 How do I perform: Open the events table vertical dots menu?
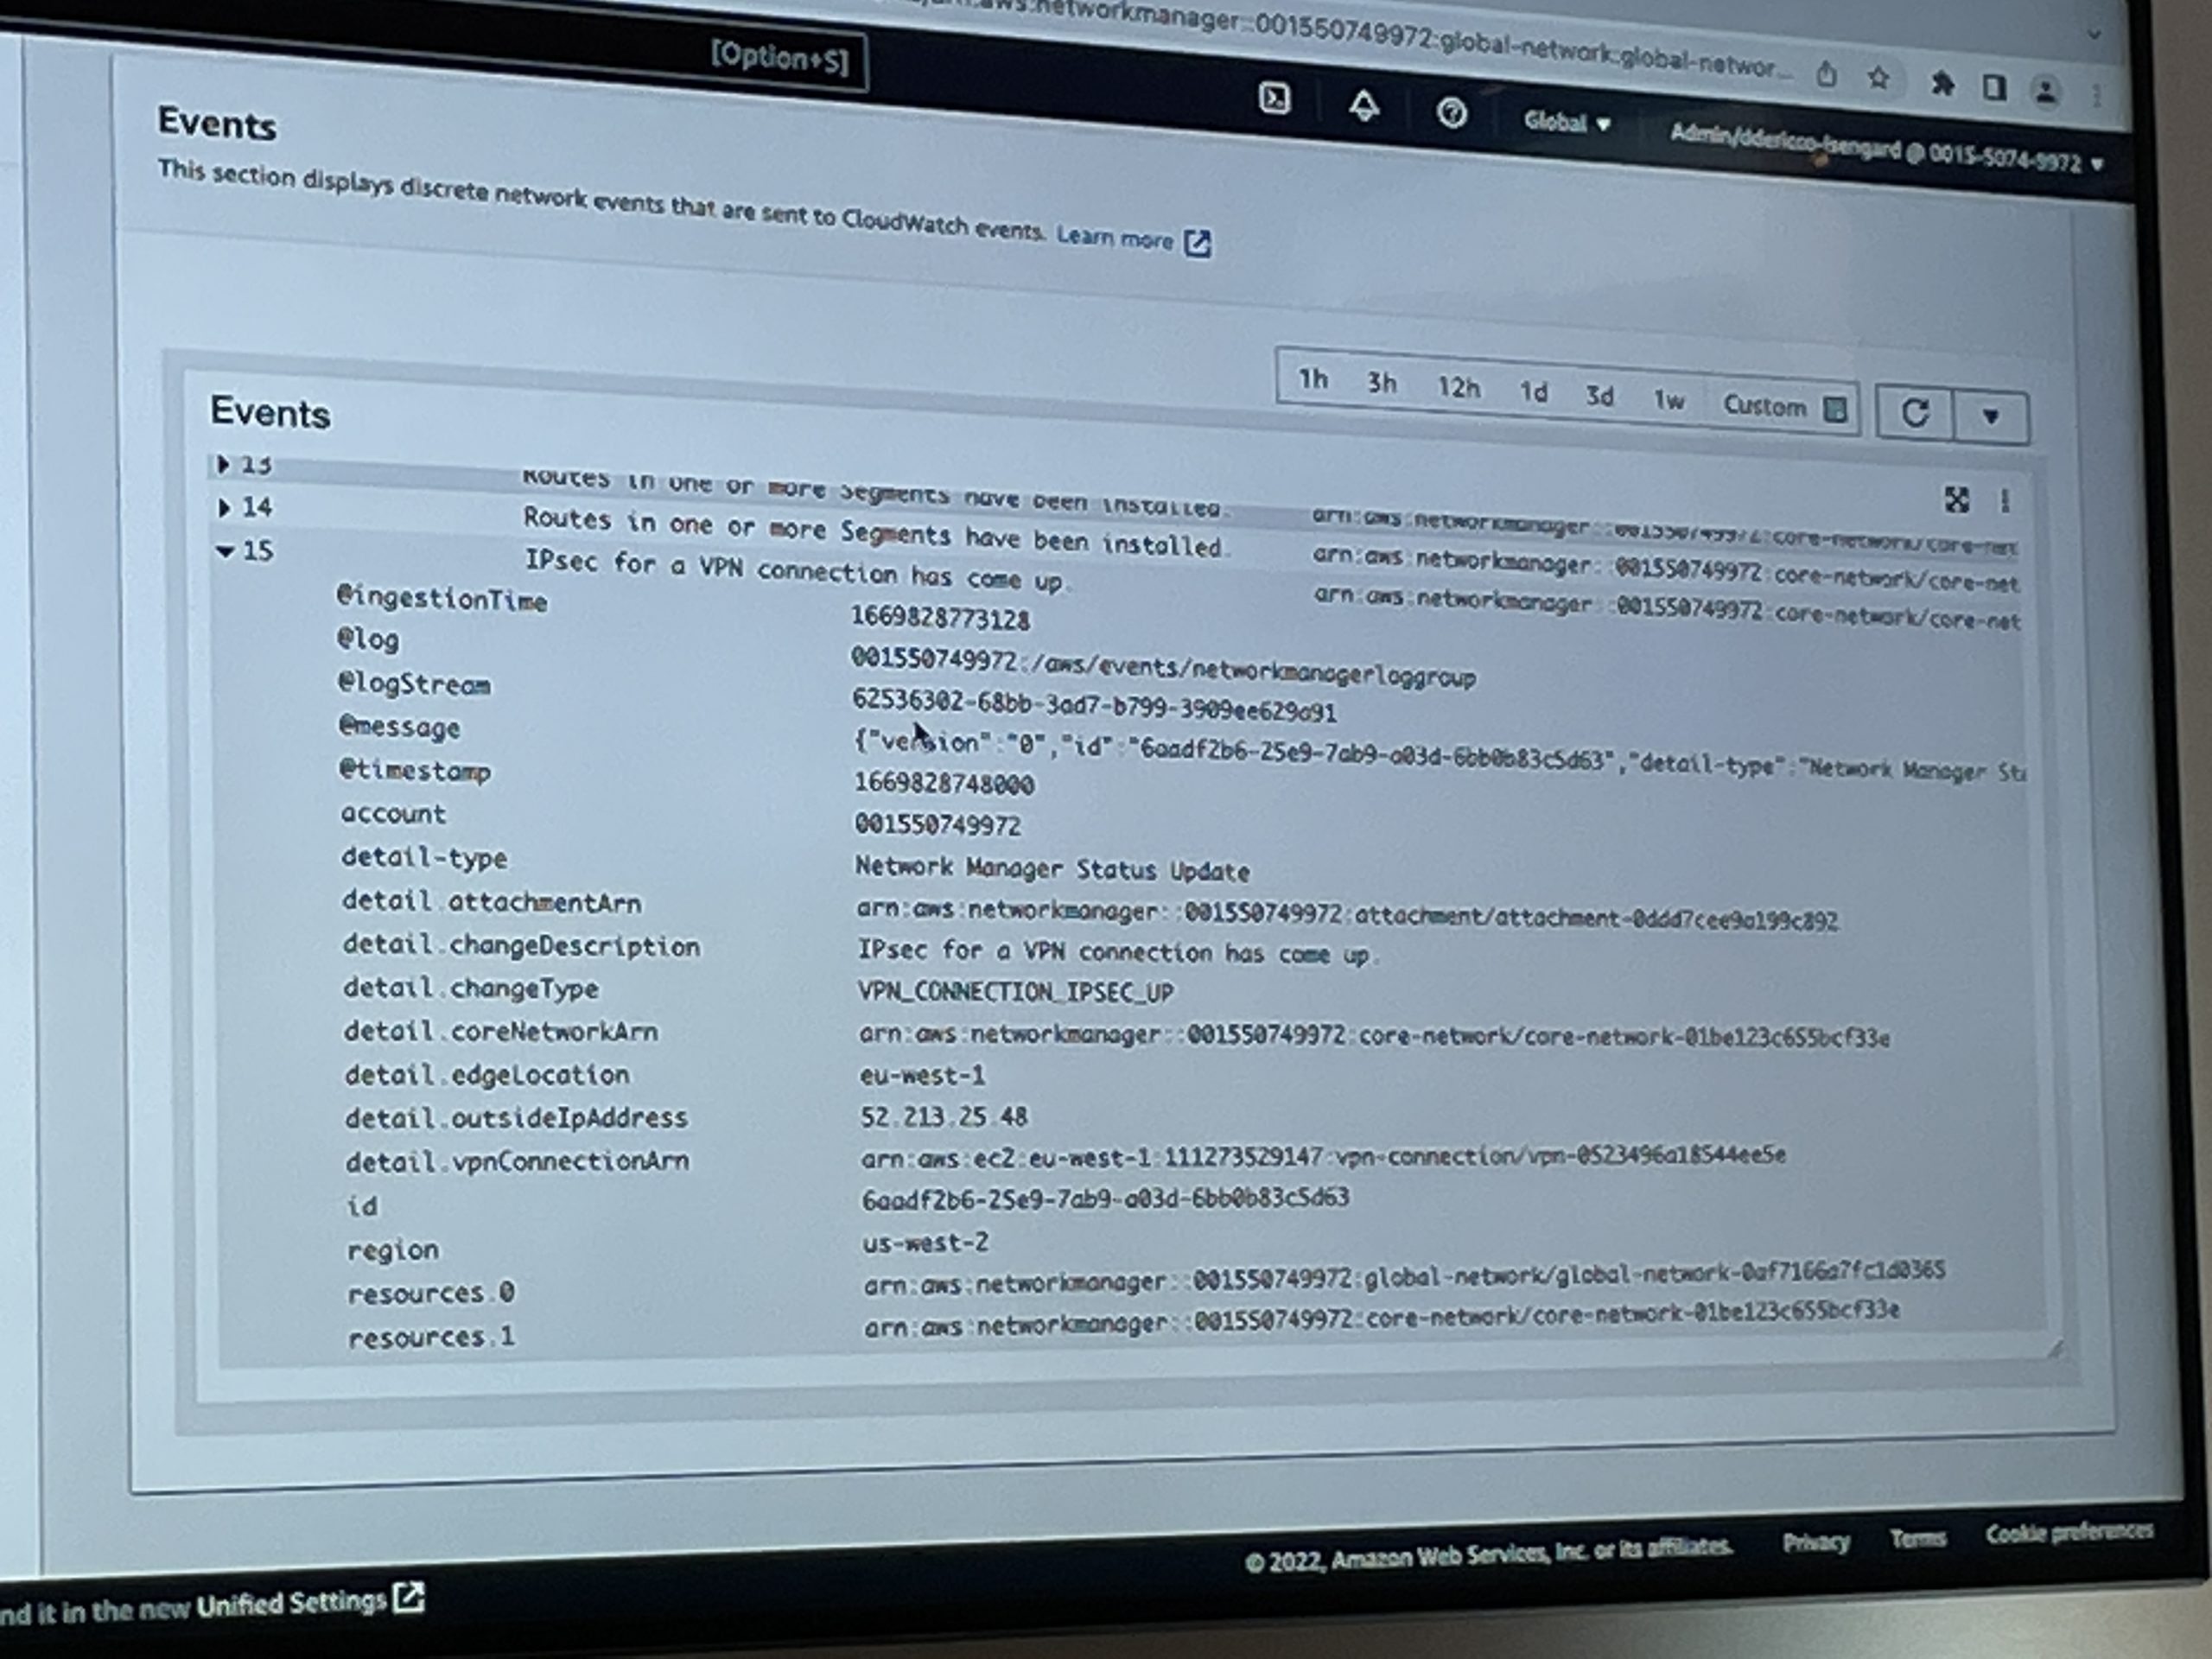2004,501
